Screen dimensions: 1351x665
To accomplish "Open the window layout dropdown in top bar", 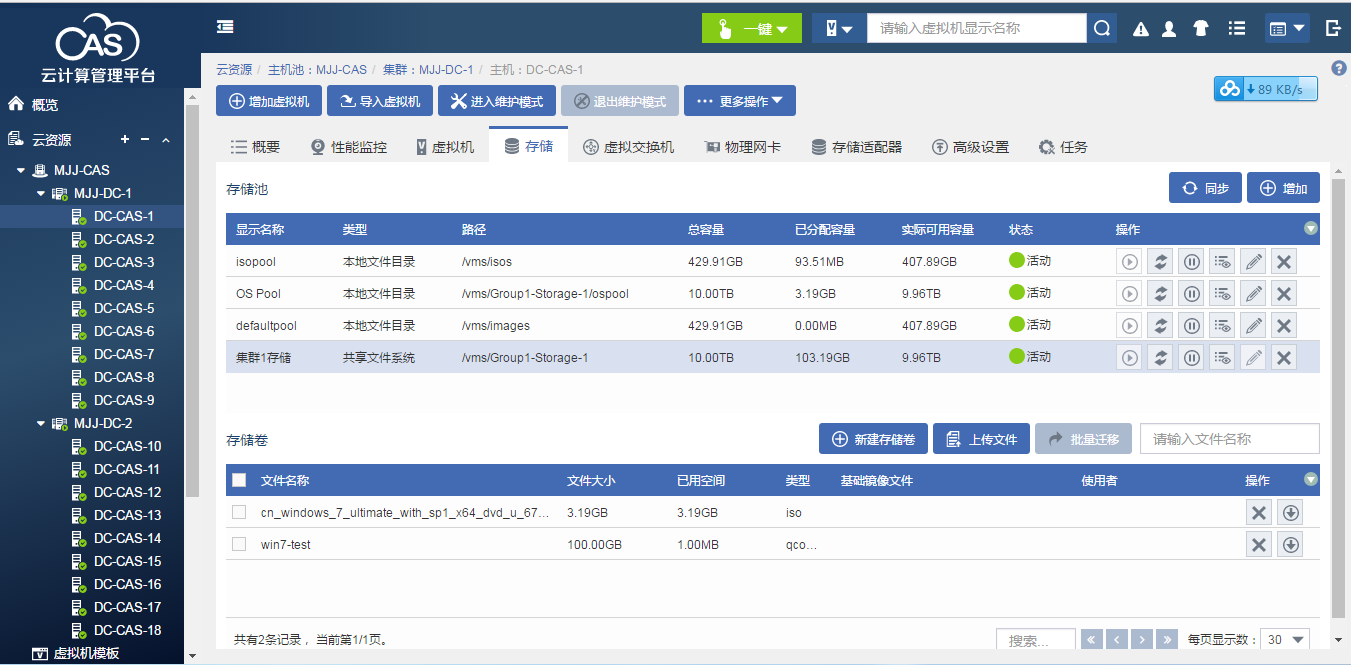I will tap(1287, 28).
